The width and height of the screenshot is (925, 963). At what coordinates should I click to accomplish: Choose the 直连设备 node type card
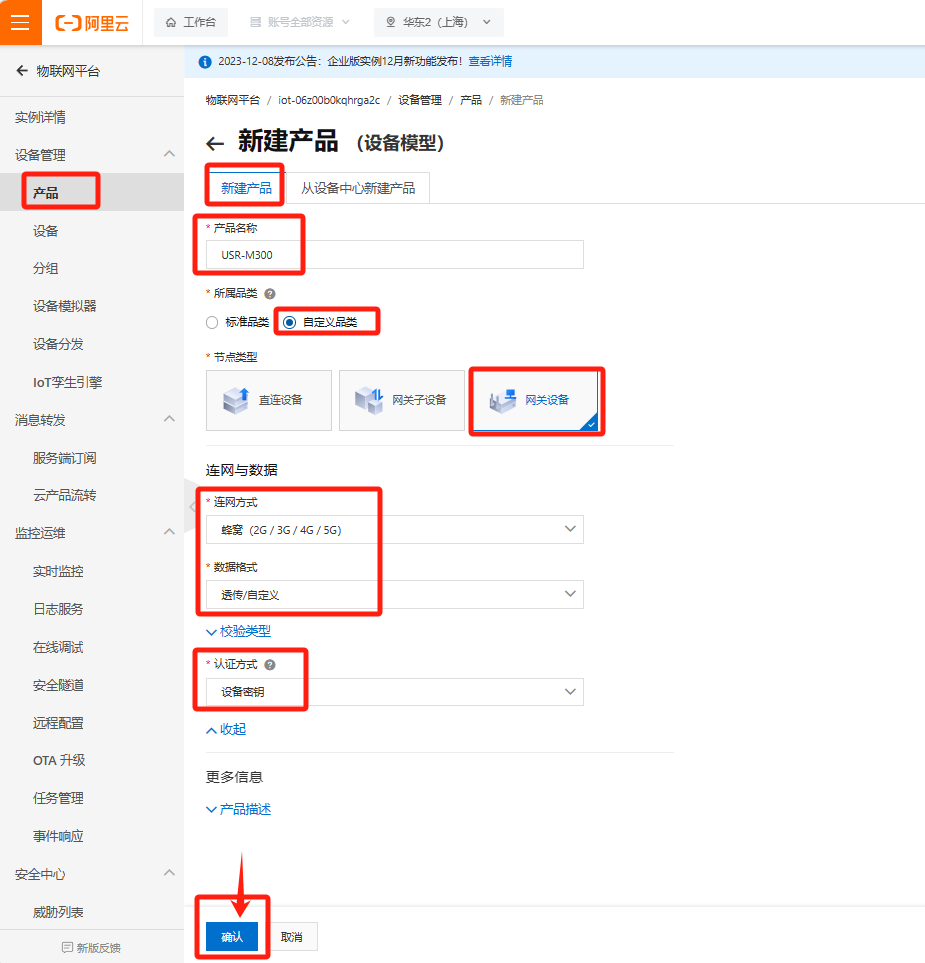tap(268, 400)
